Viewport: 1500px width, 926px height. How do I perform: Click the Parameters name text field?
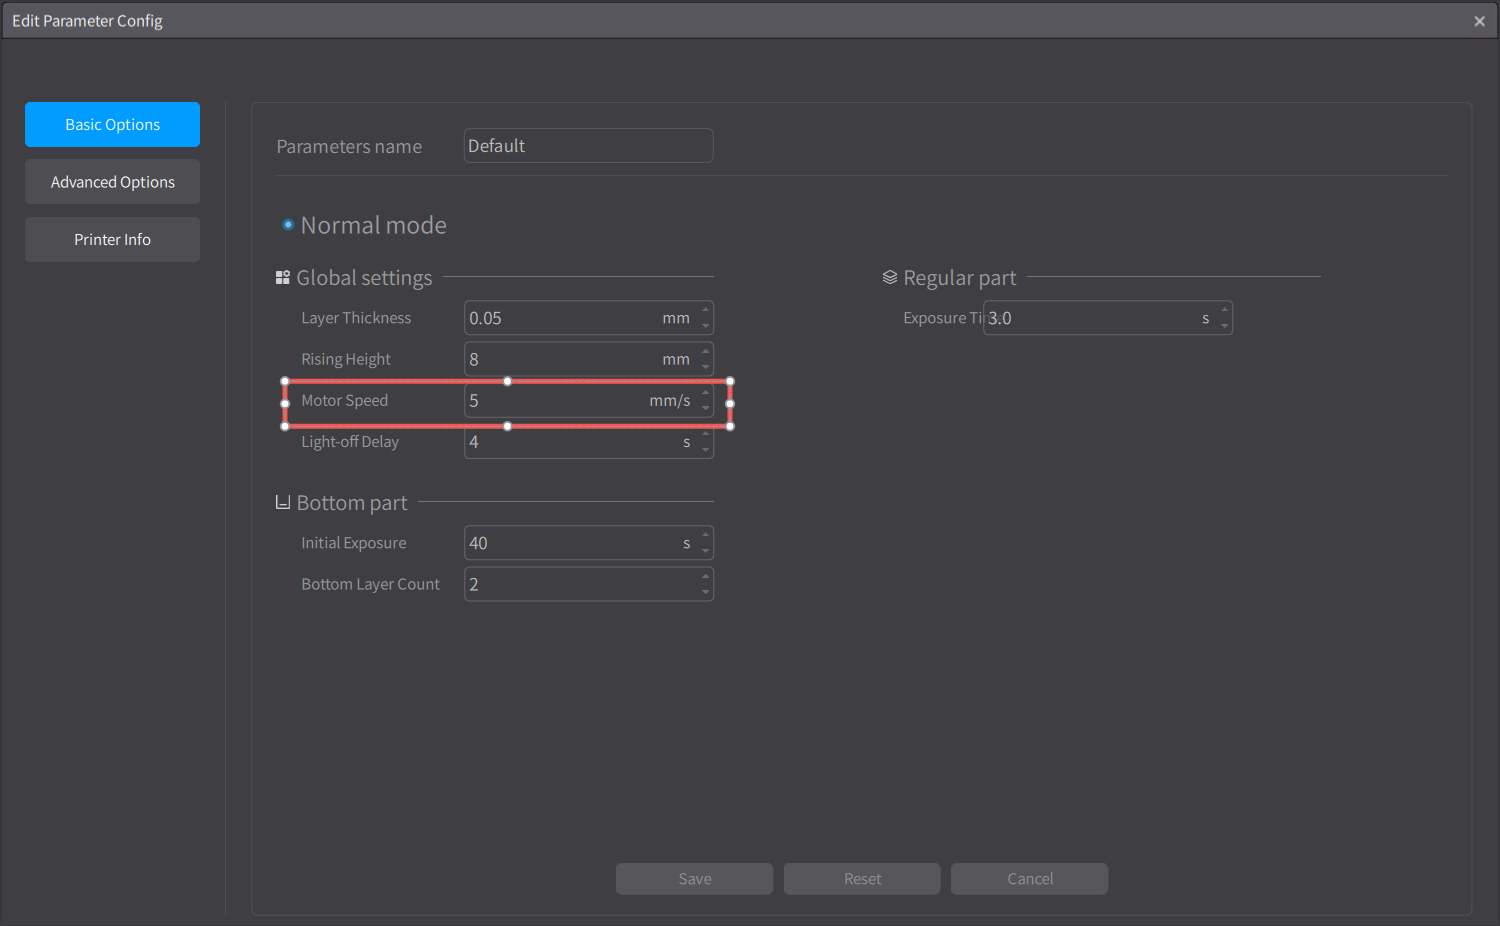click(588, 146)
